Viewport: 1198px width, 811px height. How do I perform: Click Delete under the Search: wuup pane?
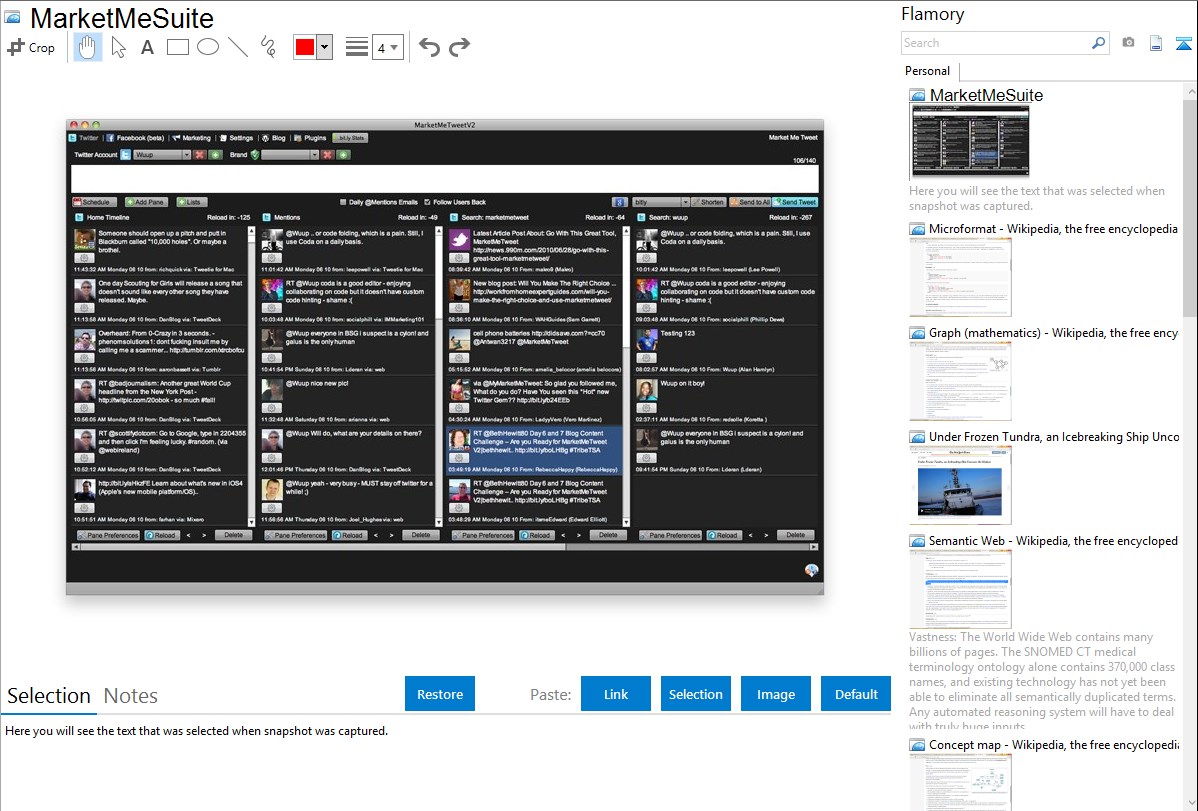tap(795, 535)
